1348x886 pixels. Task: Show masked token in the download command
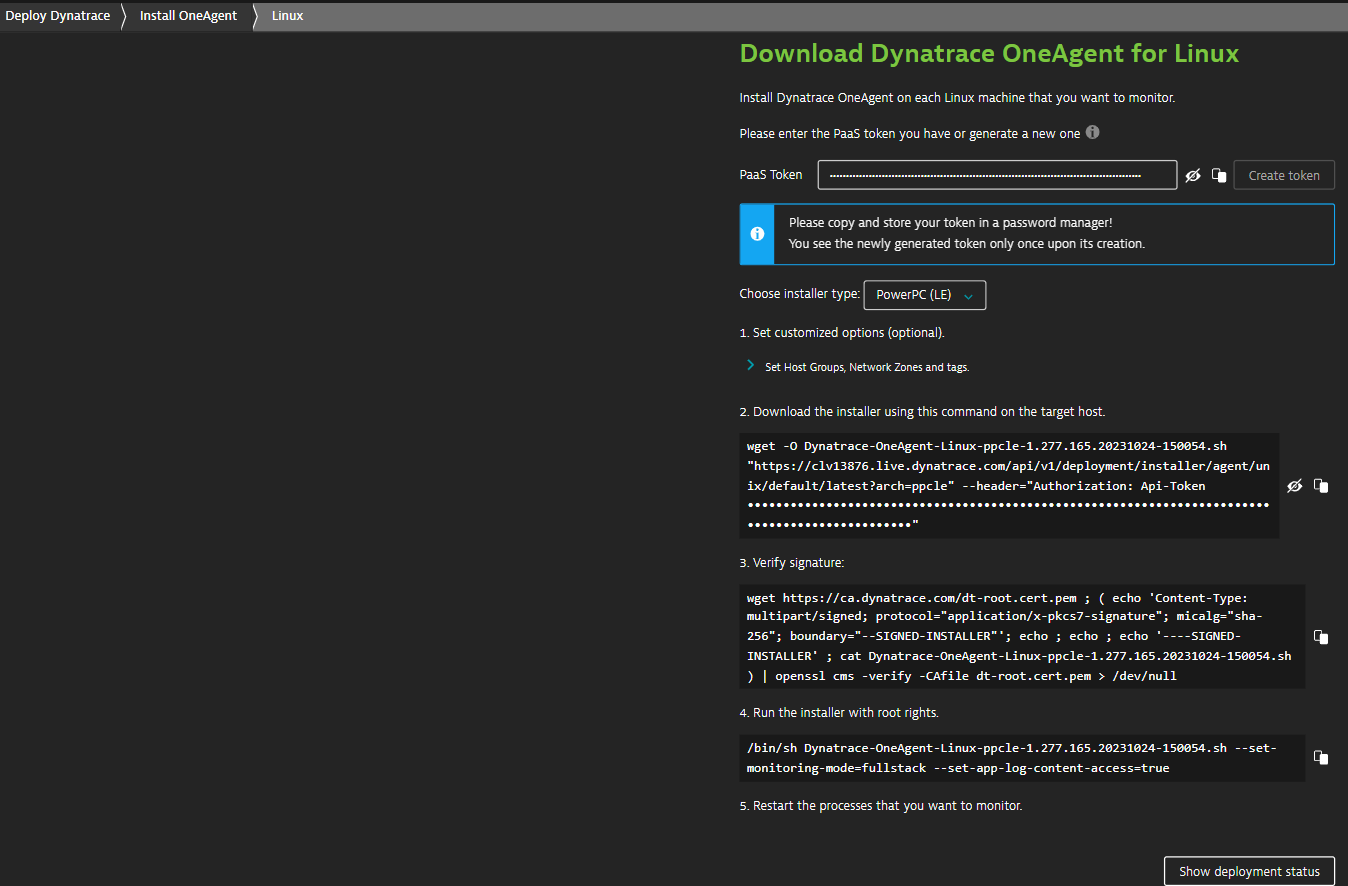(x=1294, y=485)
